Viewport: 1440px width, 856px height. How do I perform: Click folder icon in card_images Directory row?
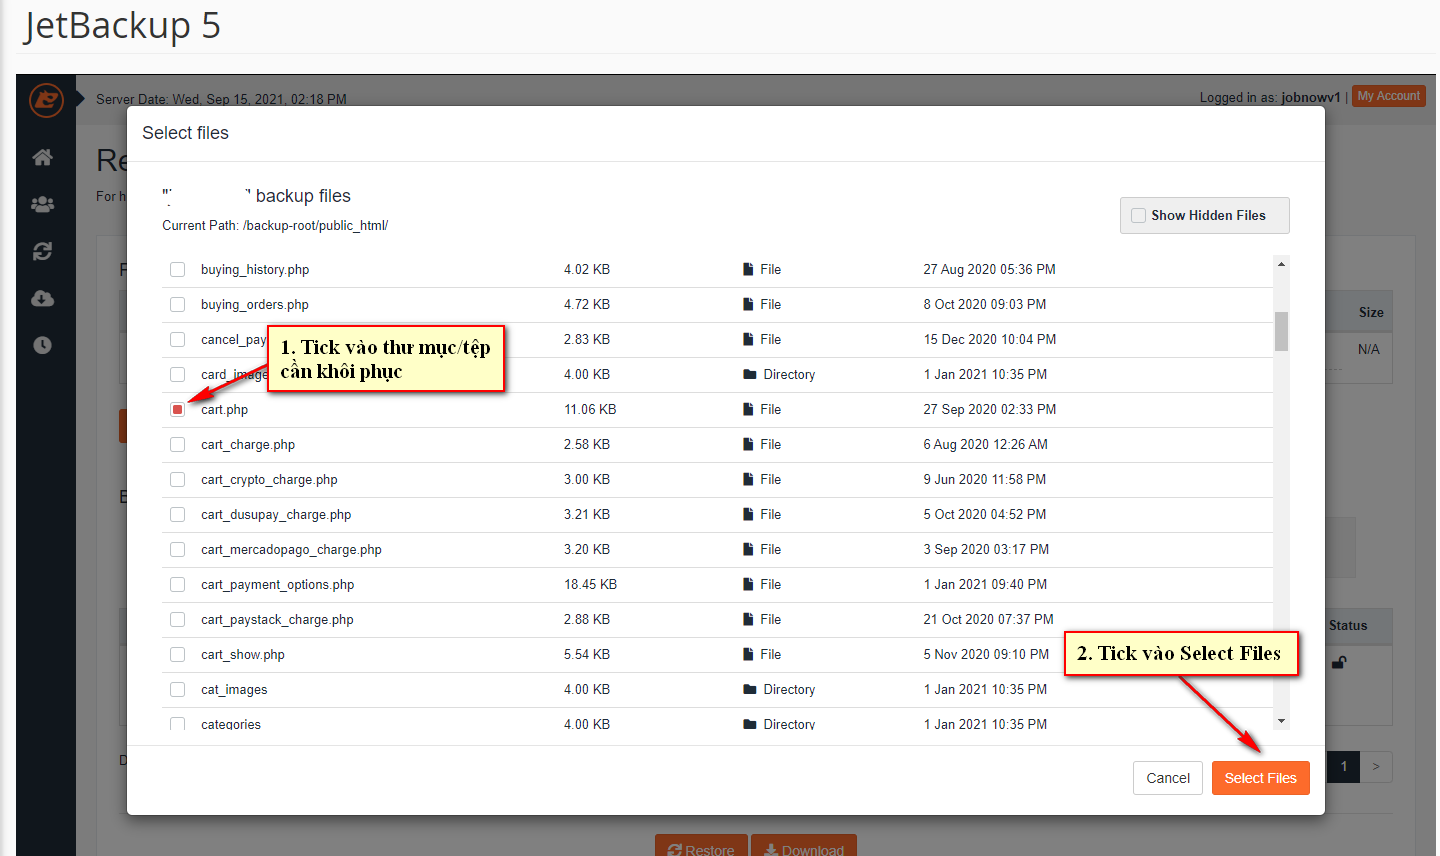(x=750, y=374)
